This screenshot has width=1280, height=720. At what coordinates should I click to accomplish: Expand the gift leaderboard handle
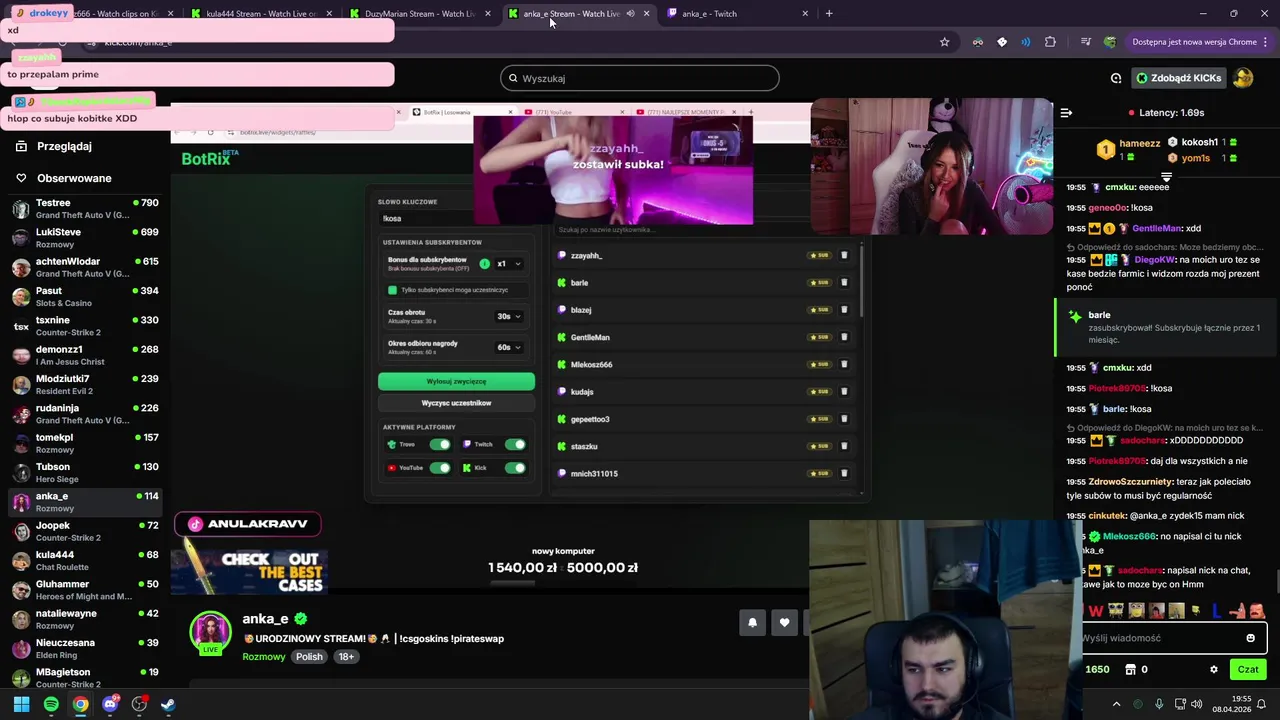pos(1166,177)
